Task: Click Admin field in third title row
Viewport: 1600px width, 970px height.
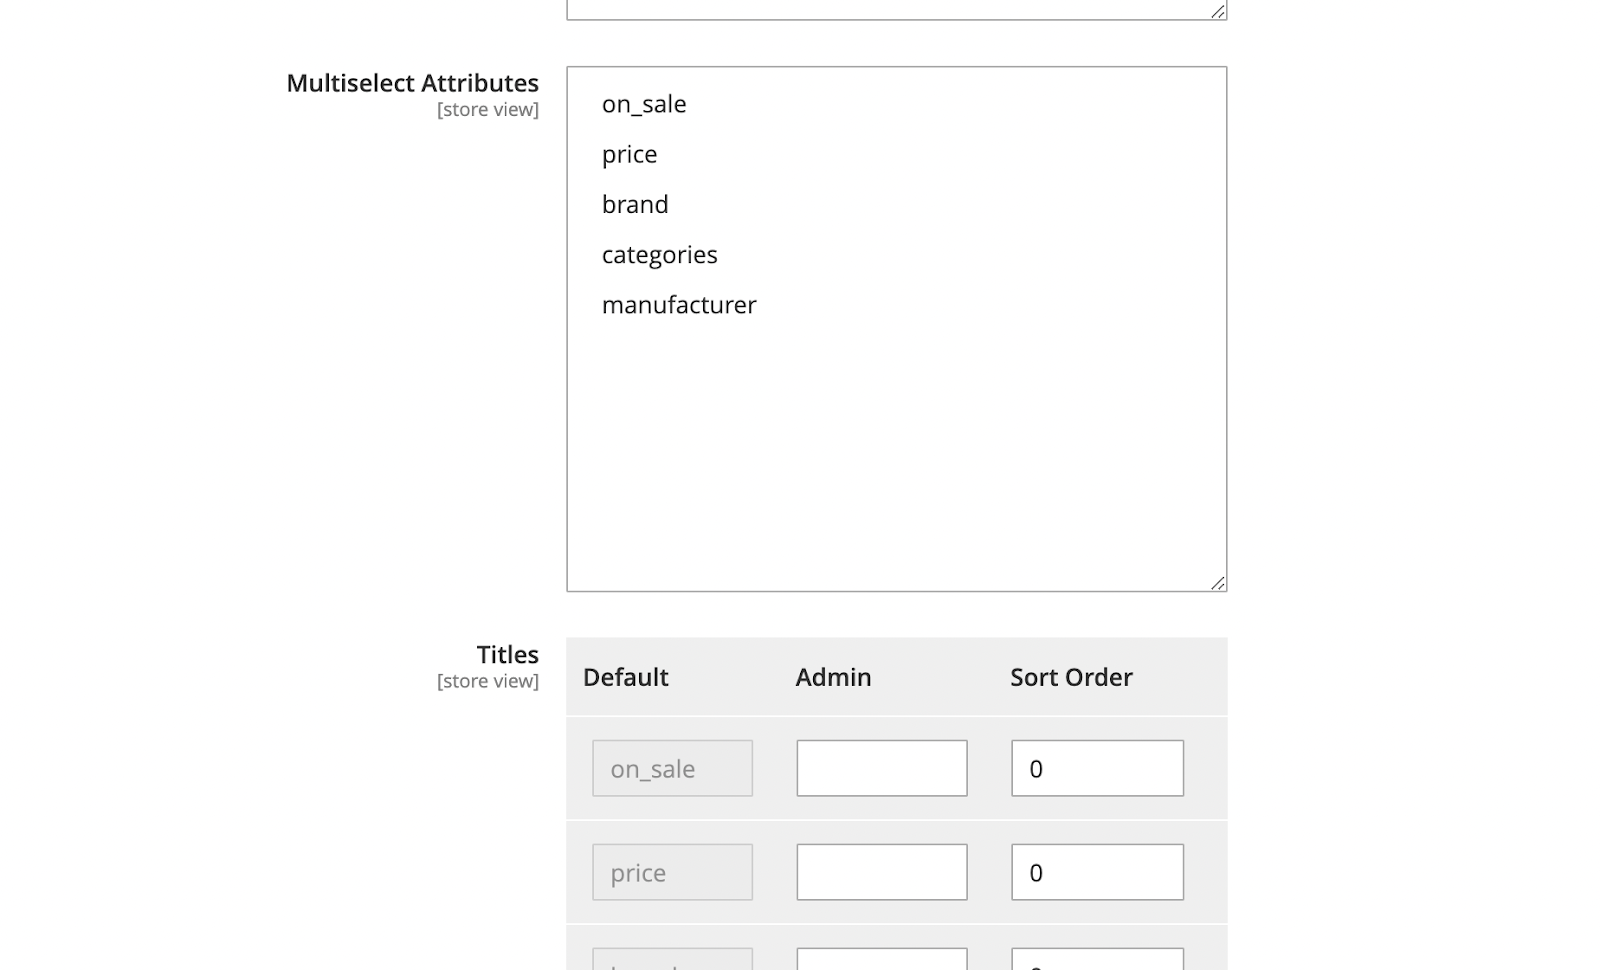Action: [881, 960]
